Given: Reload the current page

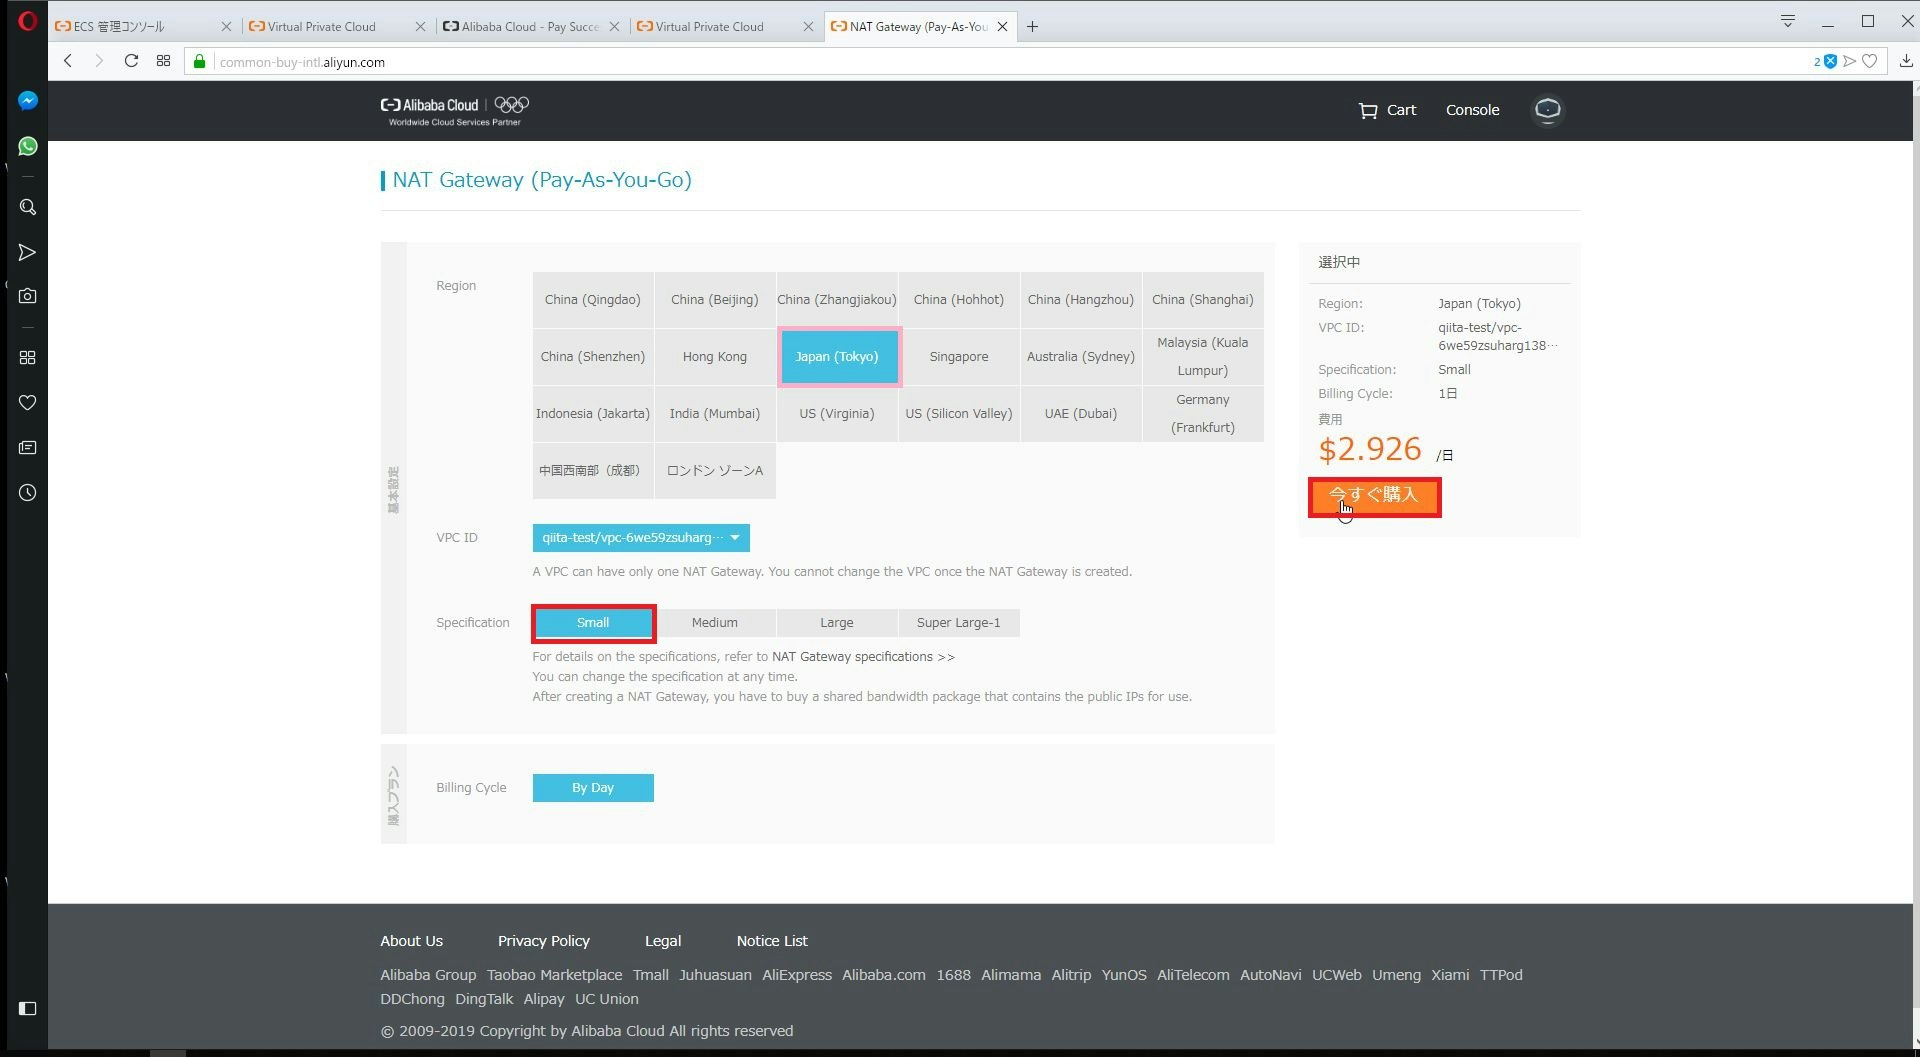Looking at the screenshot, I should pos(131,61).
